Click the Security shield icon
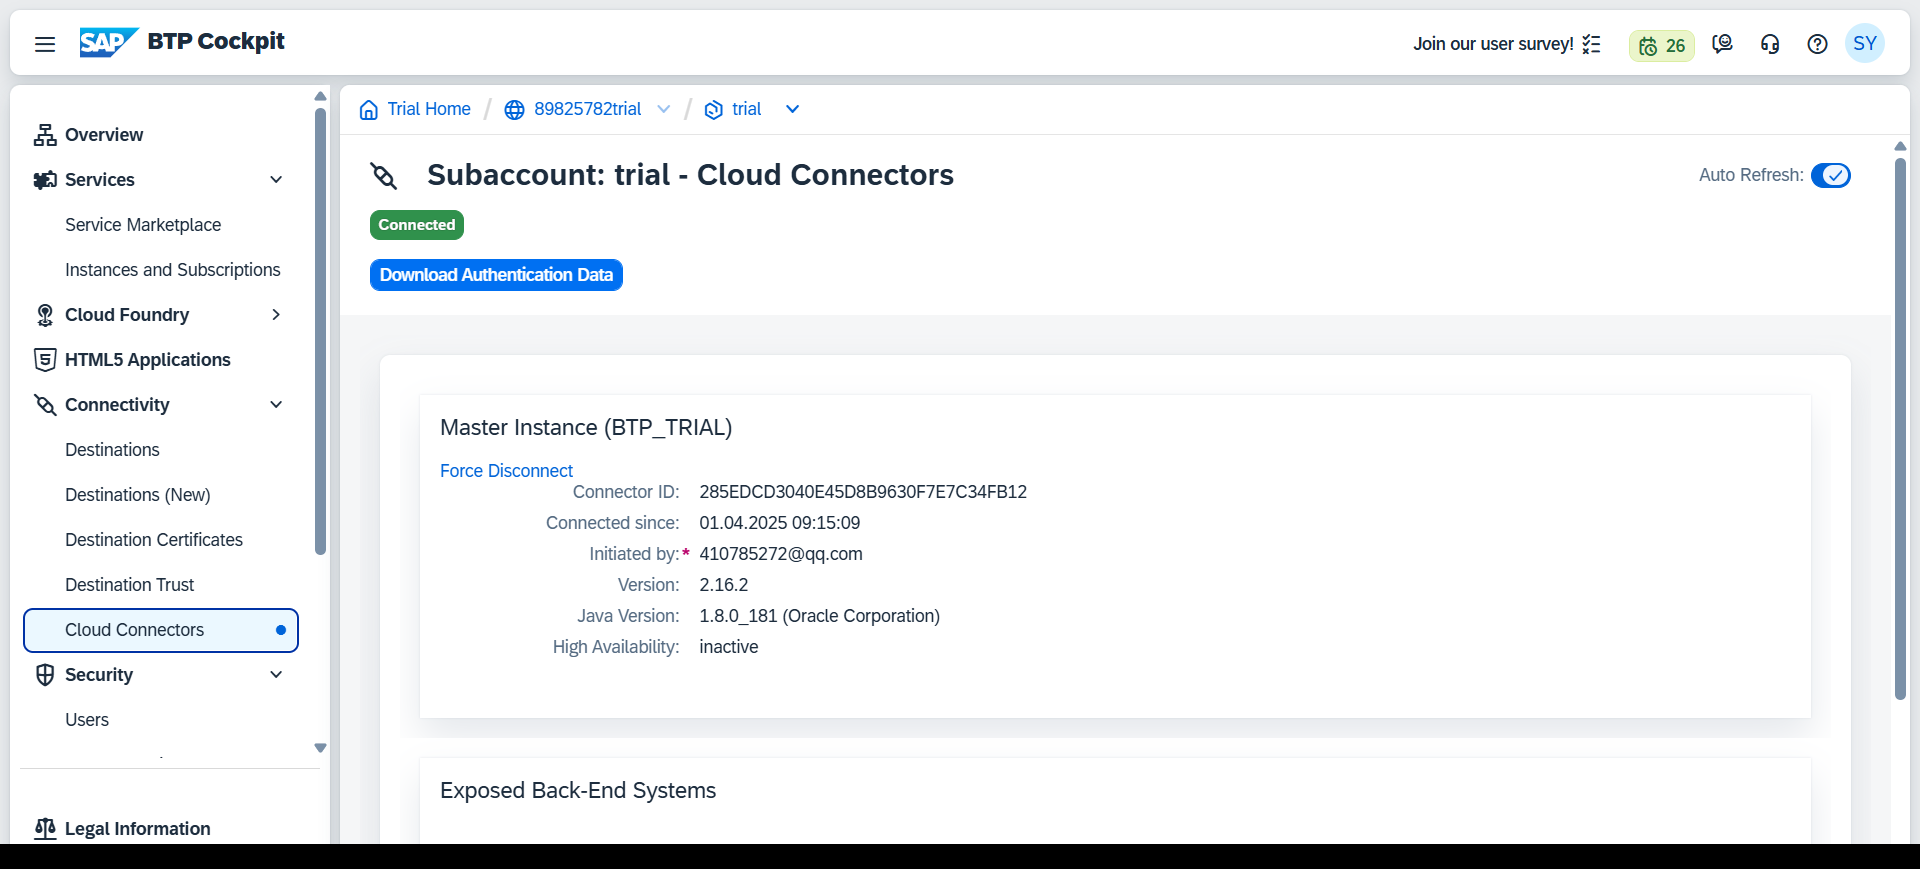The width and height of the screenshot is (1920, 869). (45, 675)
